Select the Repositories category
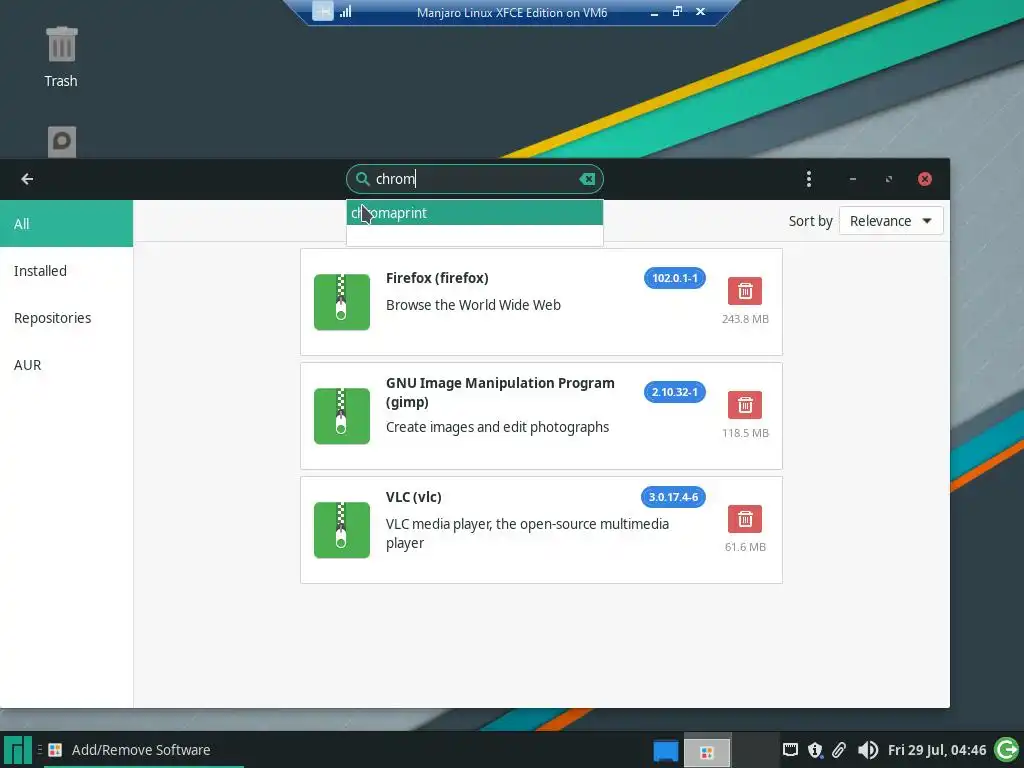 [67, 317]
